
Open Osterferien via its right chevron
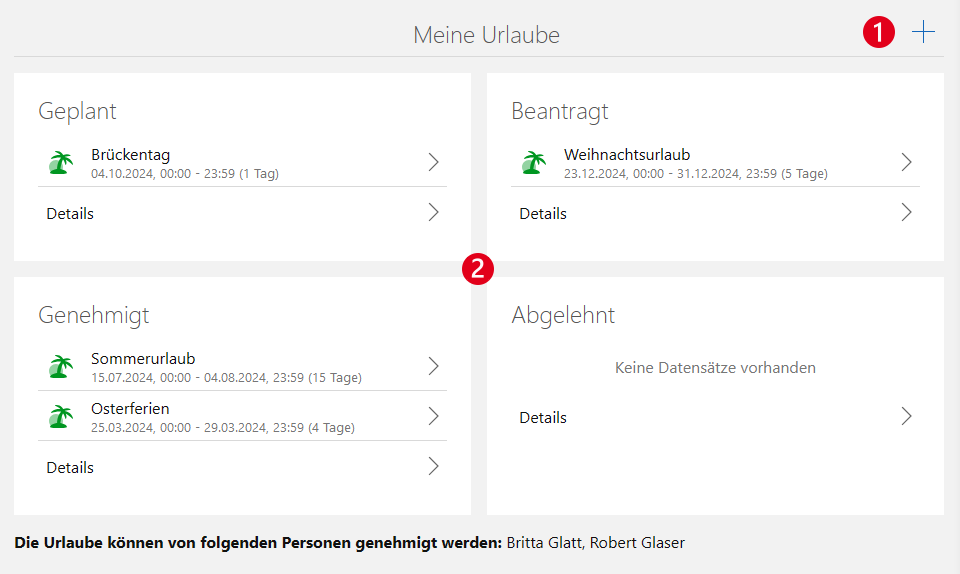[x=433, y=416]
